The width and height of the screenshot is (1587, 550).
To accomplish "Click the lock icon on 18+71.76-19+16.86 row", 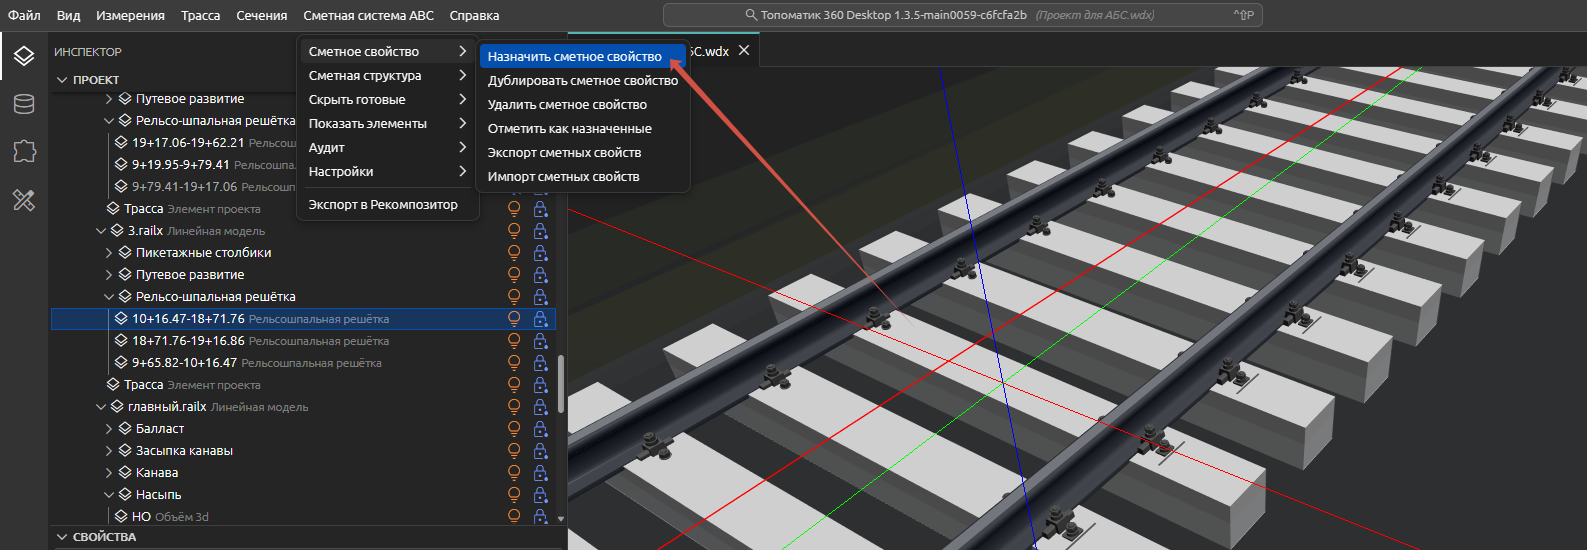I will coord(540,341).
